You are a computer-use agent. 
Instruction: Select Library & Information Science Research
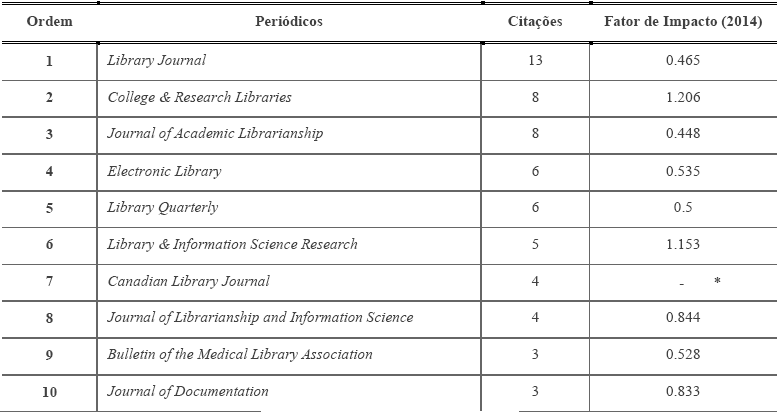tap(232, 245)
